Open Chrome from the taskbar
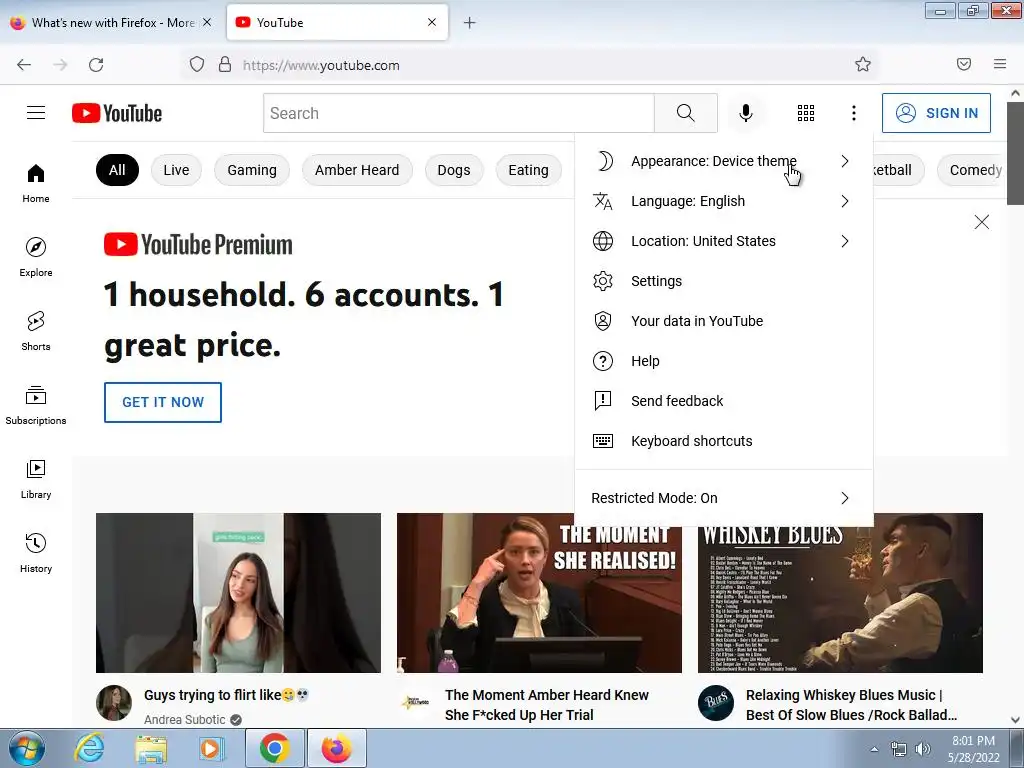The height and width of the screenshot is (768, 1024). point(274,748)
